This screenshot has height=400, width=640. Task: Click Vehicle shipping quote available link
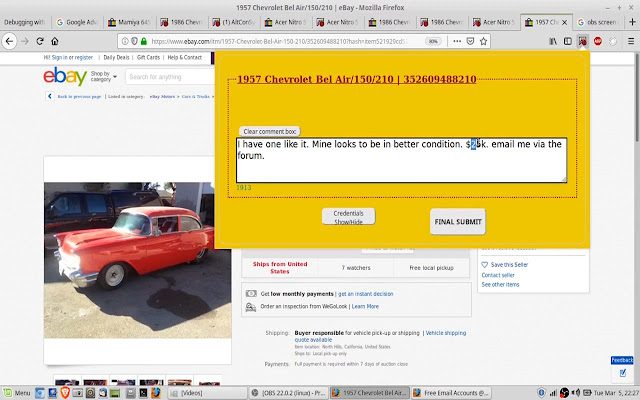[380, 336]
